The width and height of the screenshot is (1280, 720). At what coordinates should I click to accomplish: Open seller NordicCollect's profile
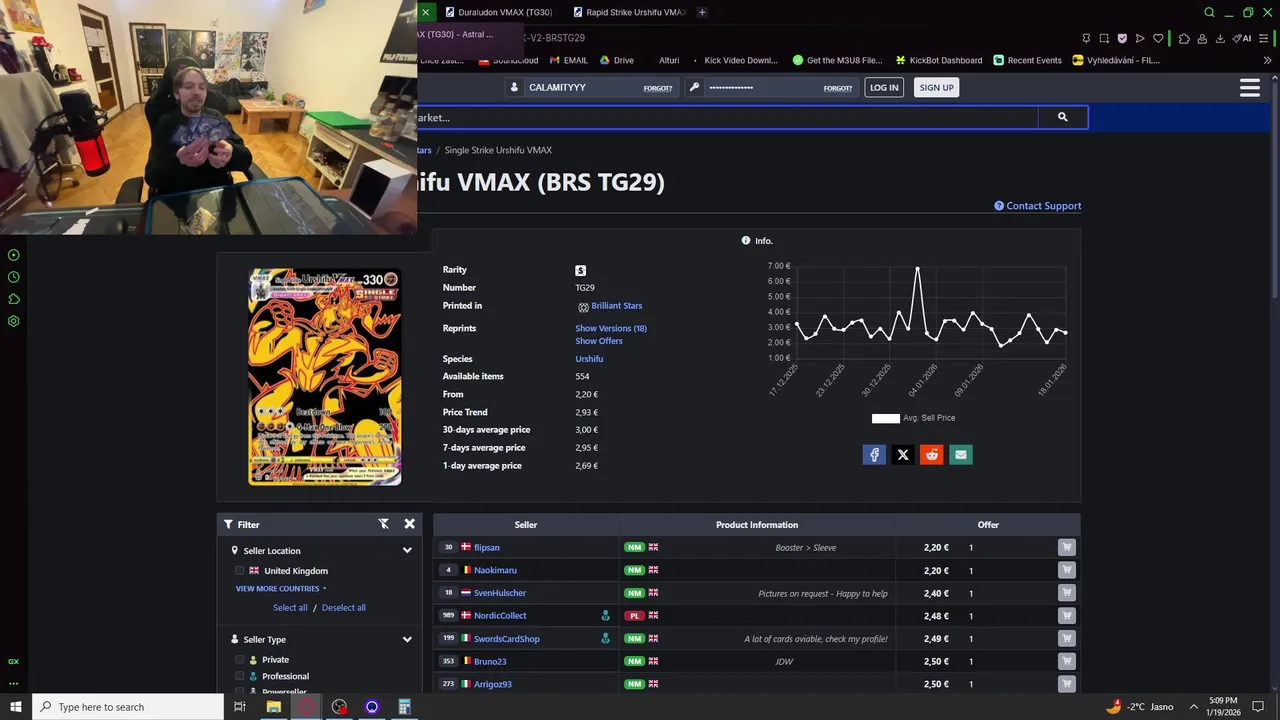[500, 616]
